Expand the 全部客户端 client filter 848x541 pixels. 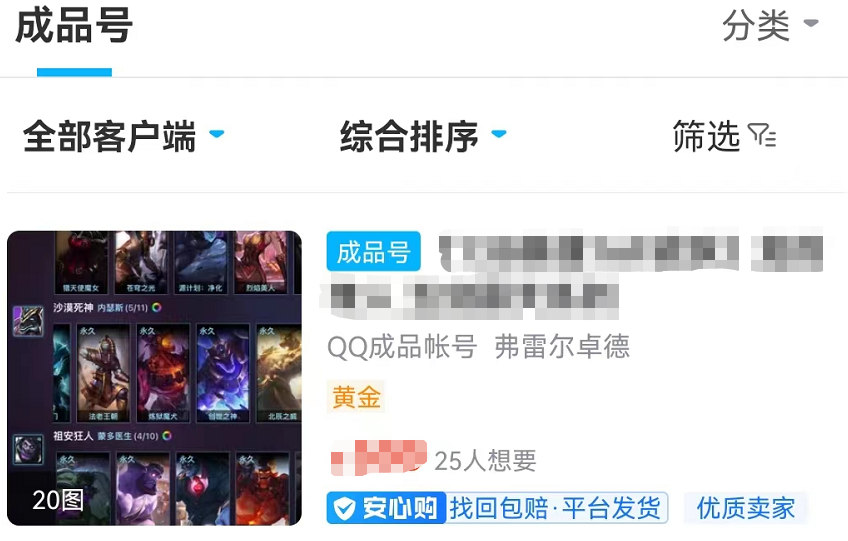[x=123, y=136]
